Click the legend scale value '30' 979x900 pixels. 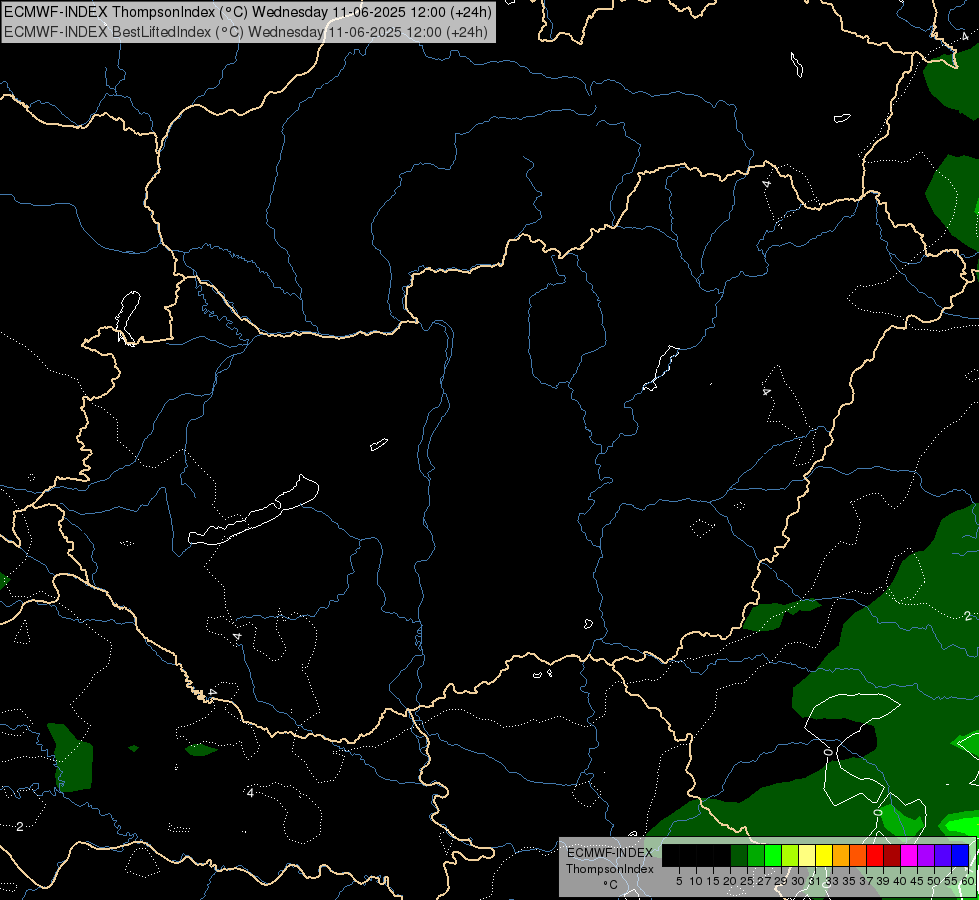point(798,881)
